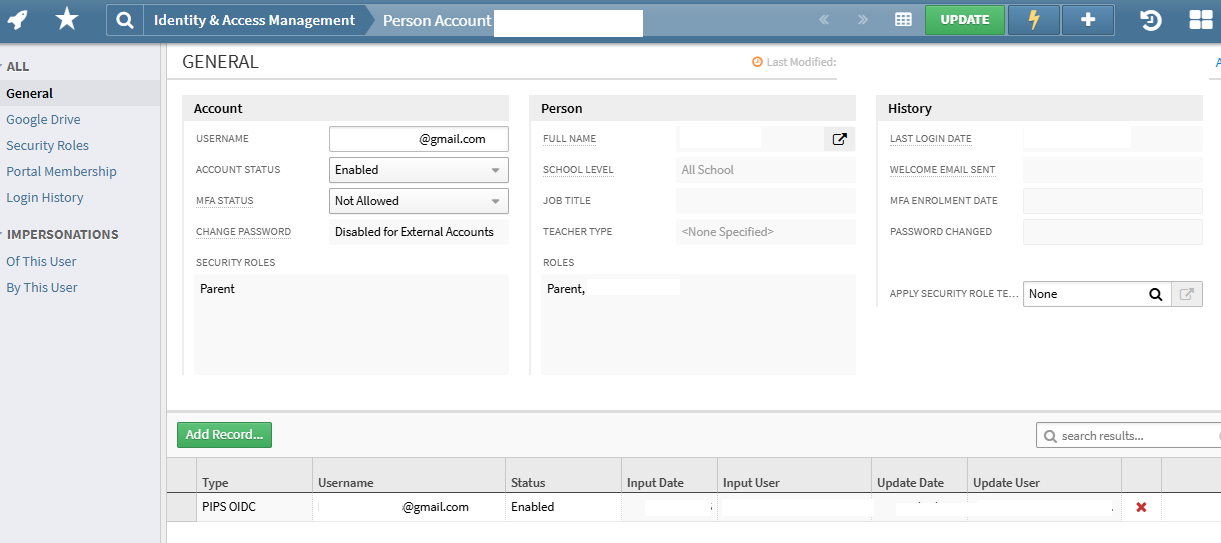The height and width of the screenshot is (543, 1221).
Task: Click the Last Modified clock icon
Action: (757, 62)
